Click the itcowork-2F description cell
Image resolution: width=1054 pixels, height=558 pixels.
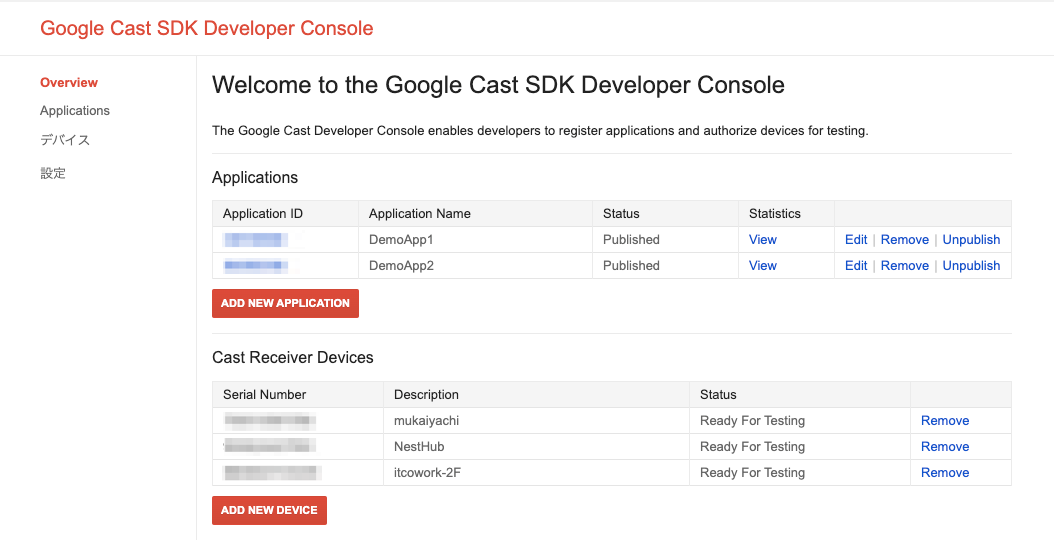(x=536, y=473)
